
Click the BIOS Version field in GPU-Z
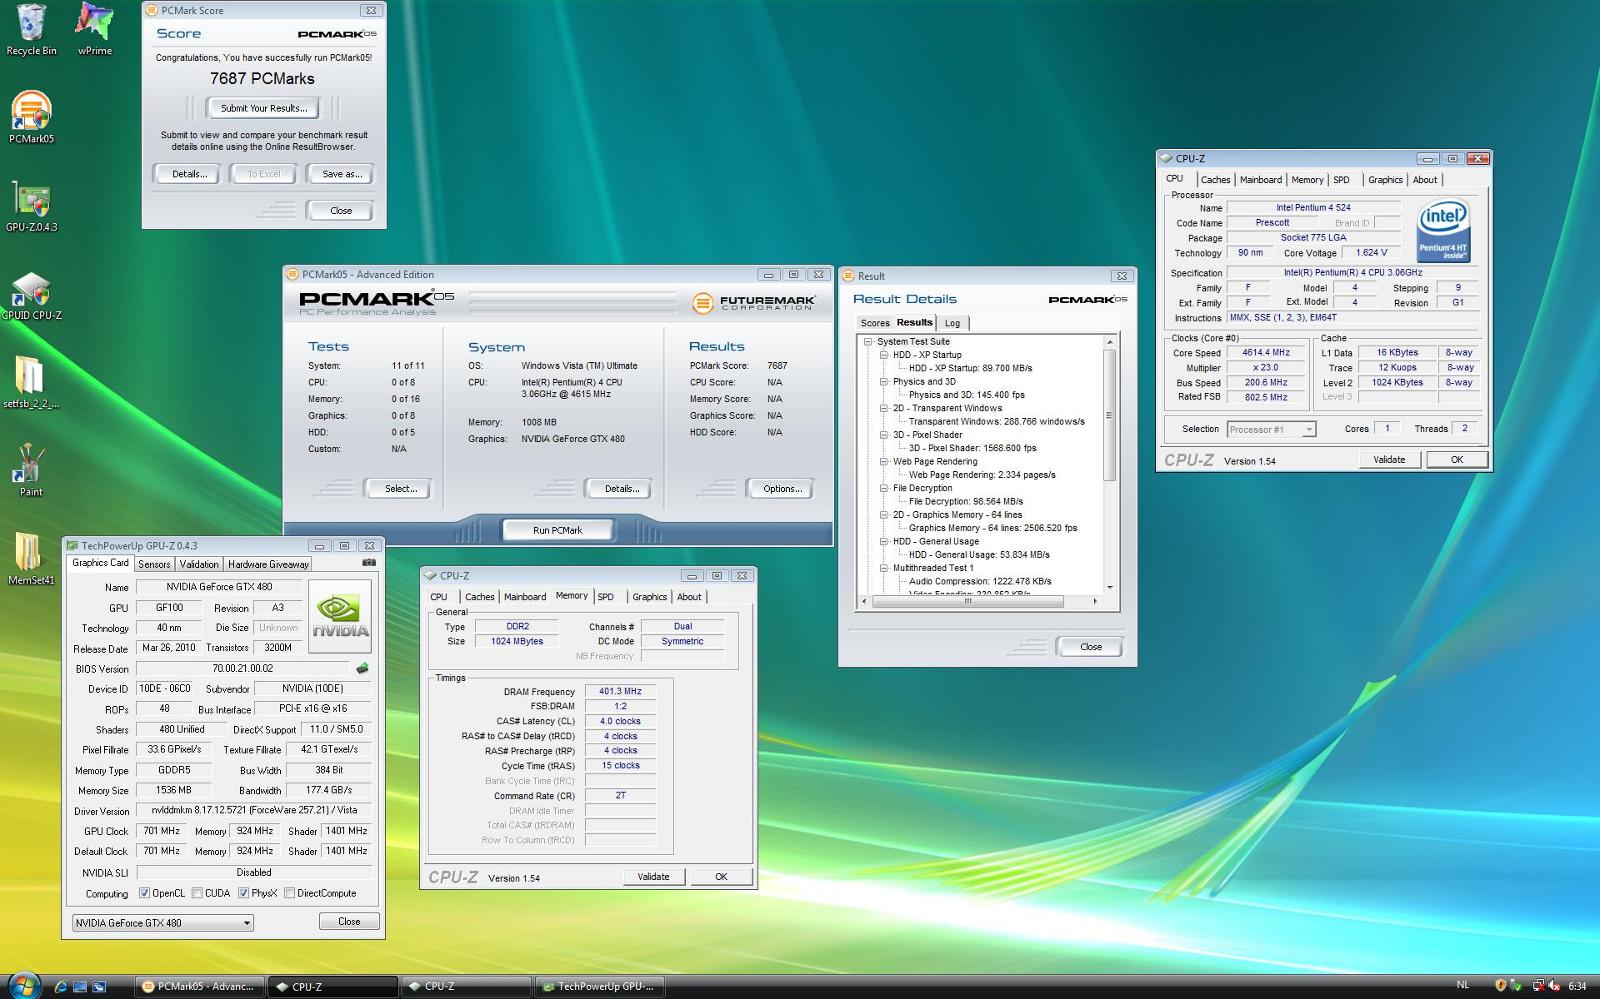242,669
